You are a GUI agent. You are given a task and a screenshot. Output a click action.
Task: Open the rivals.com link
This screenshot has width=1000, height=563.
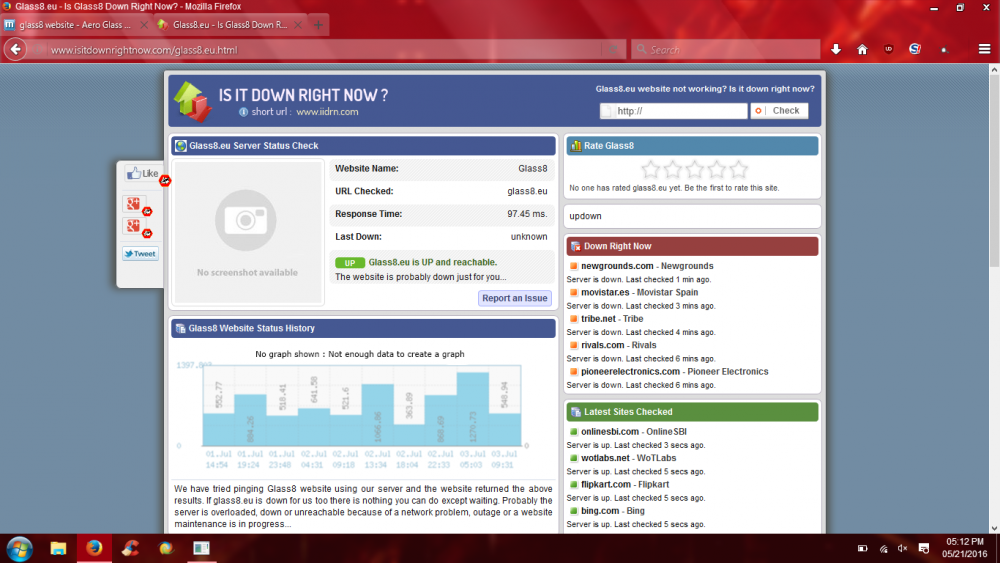603,345
